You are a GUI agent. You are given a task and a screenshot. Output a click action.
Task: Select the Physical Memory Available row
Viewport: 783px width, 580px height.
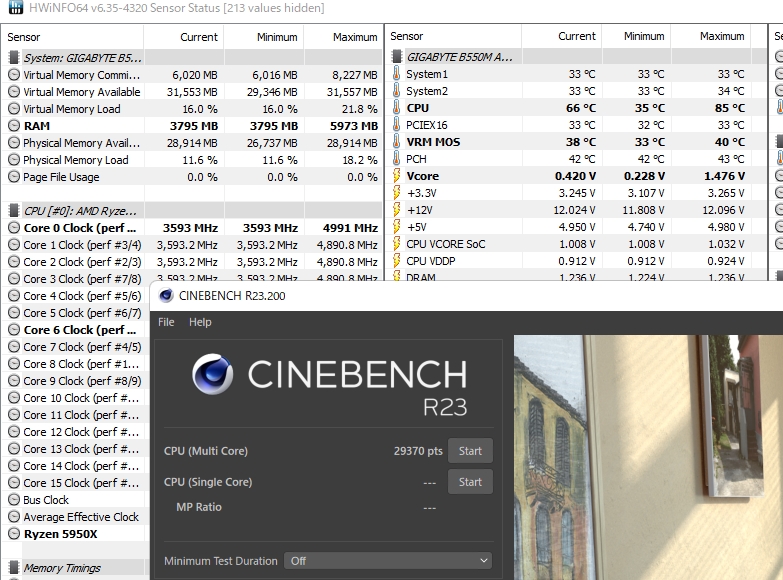coord(192,143)
